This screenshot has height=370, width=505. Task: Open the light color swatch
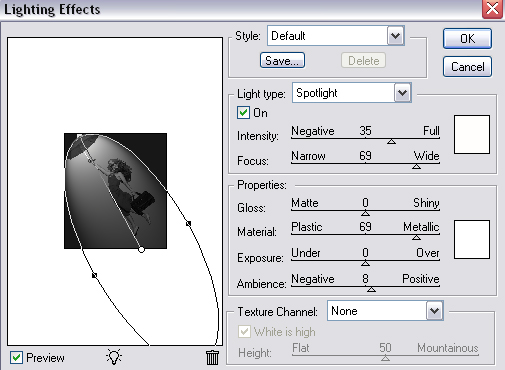click(472, 134)
